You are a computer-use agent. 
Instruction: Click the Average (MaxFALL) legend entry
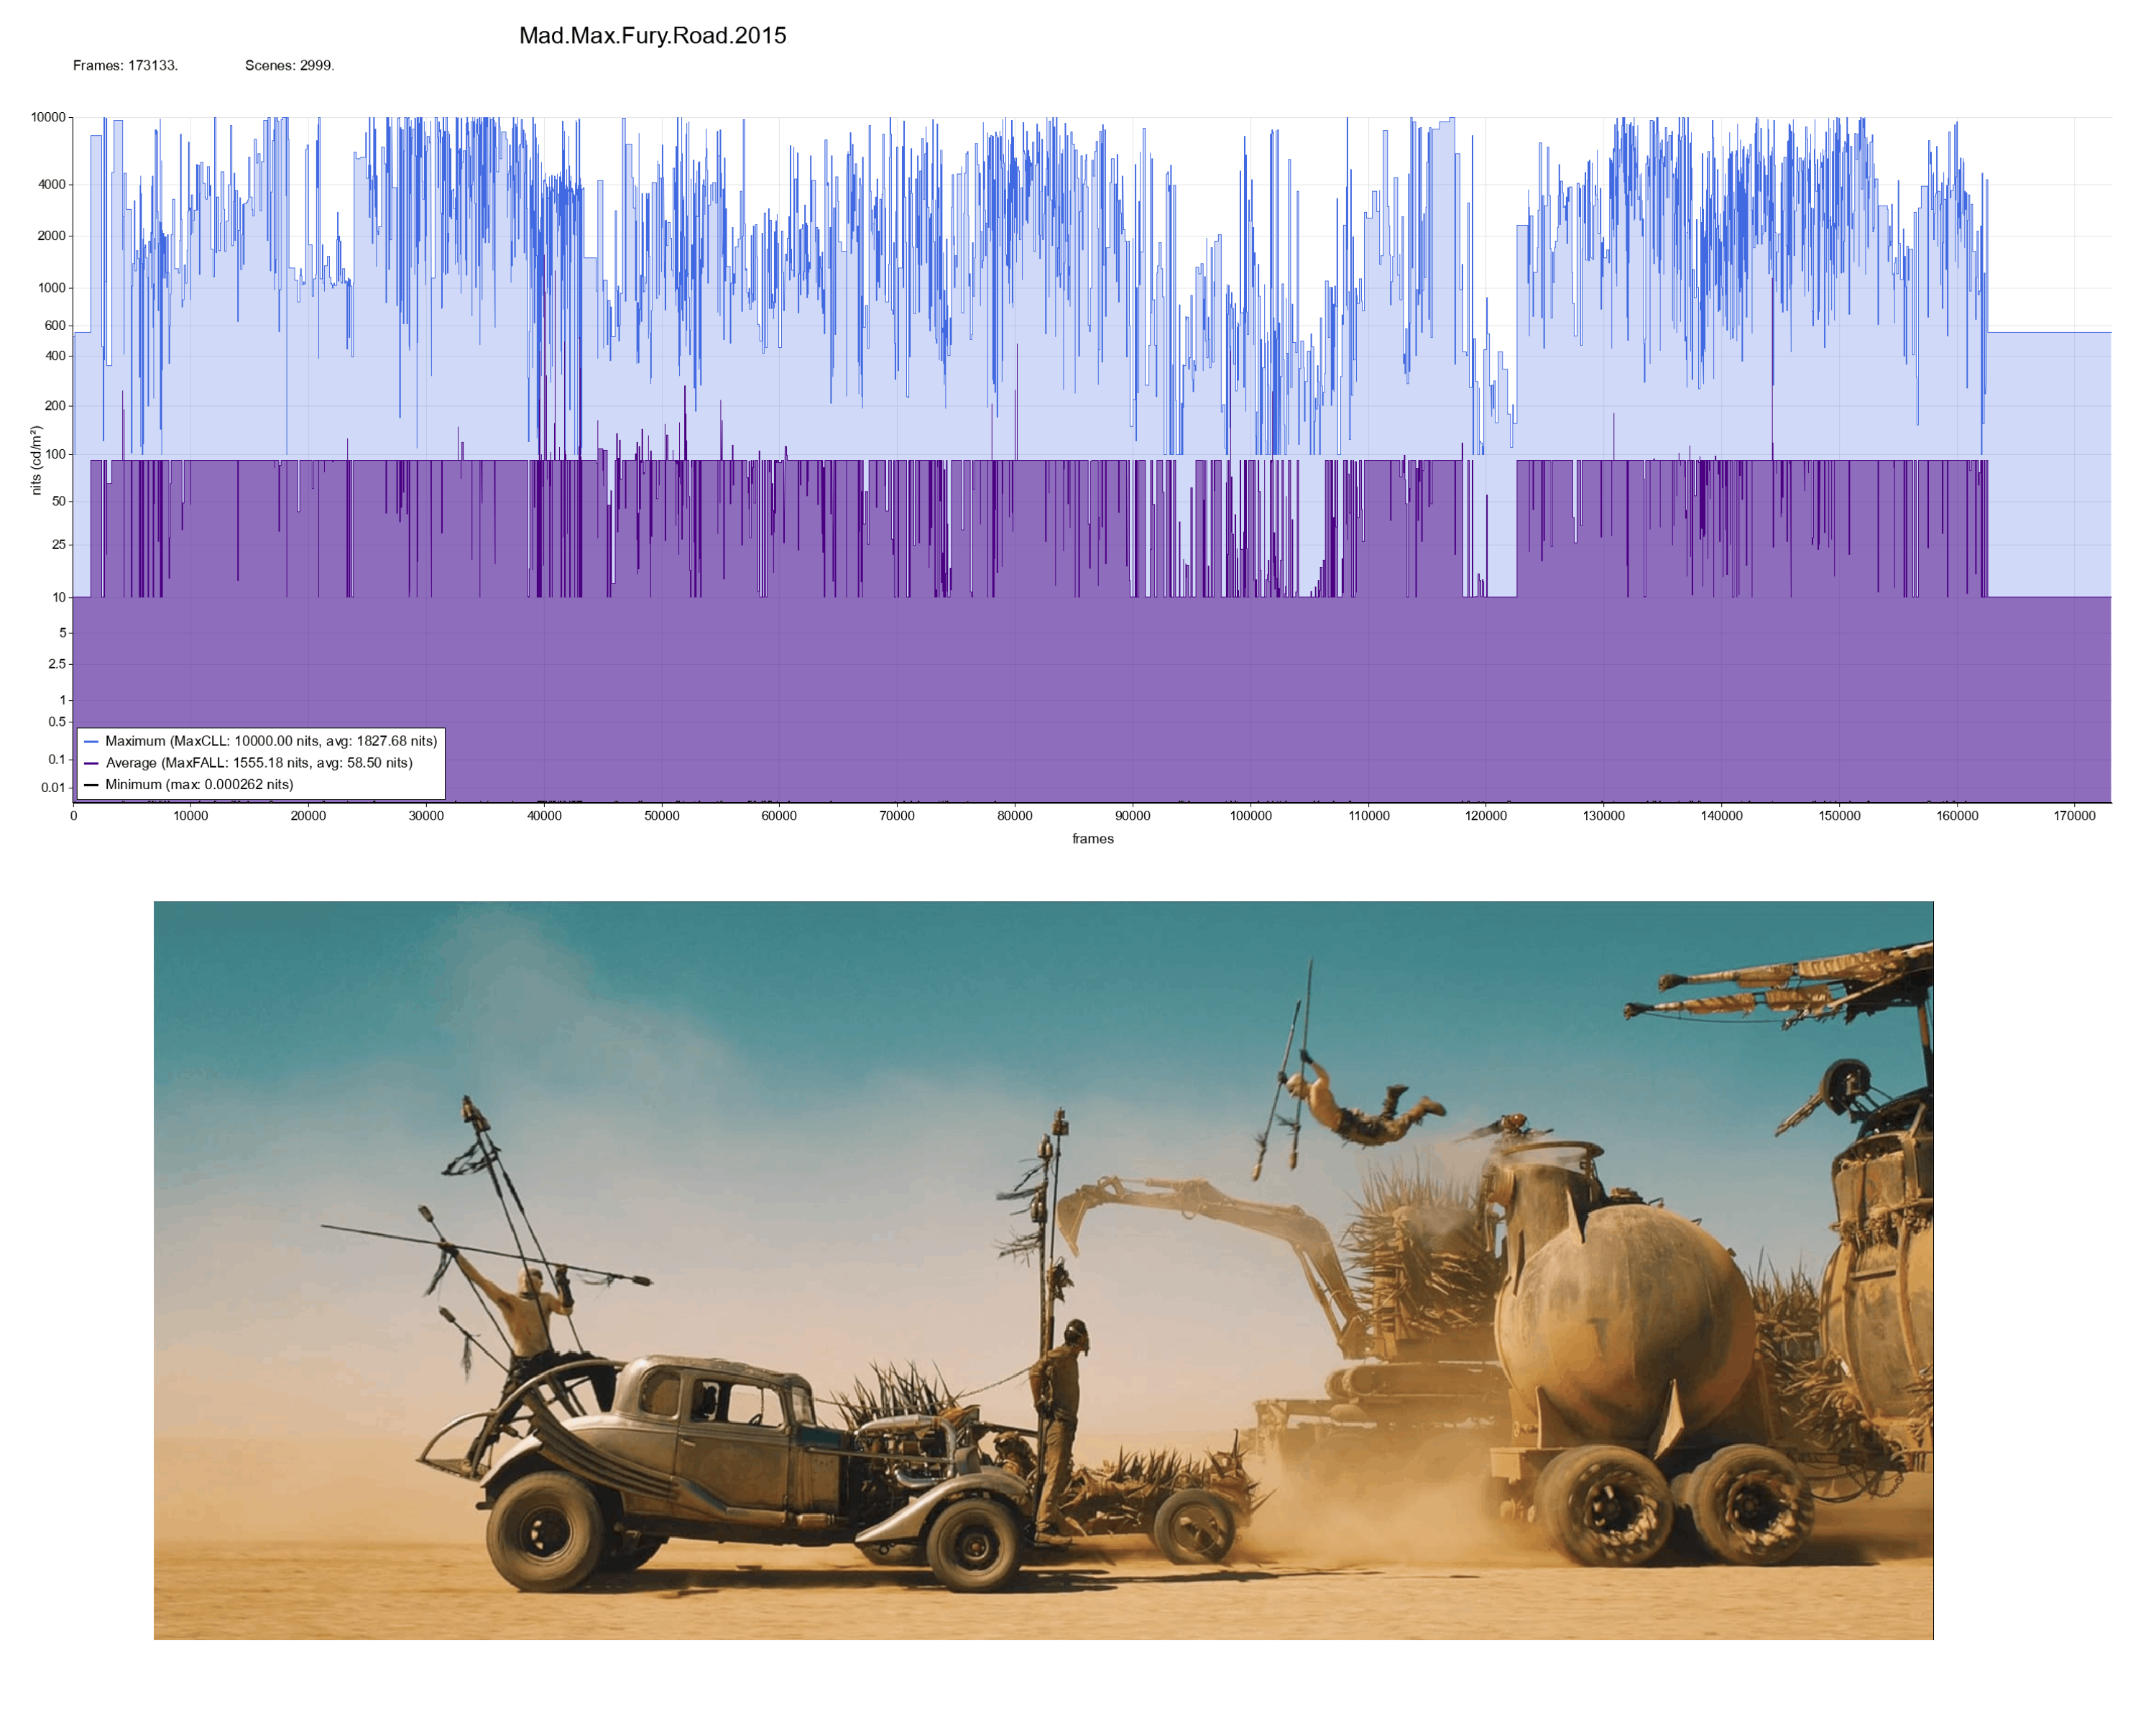259,763
